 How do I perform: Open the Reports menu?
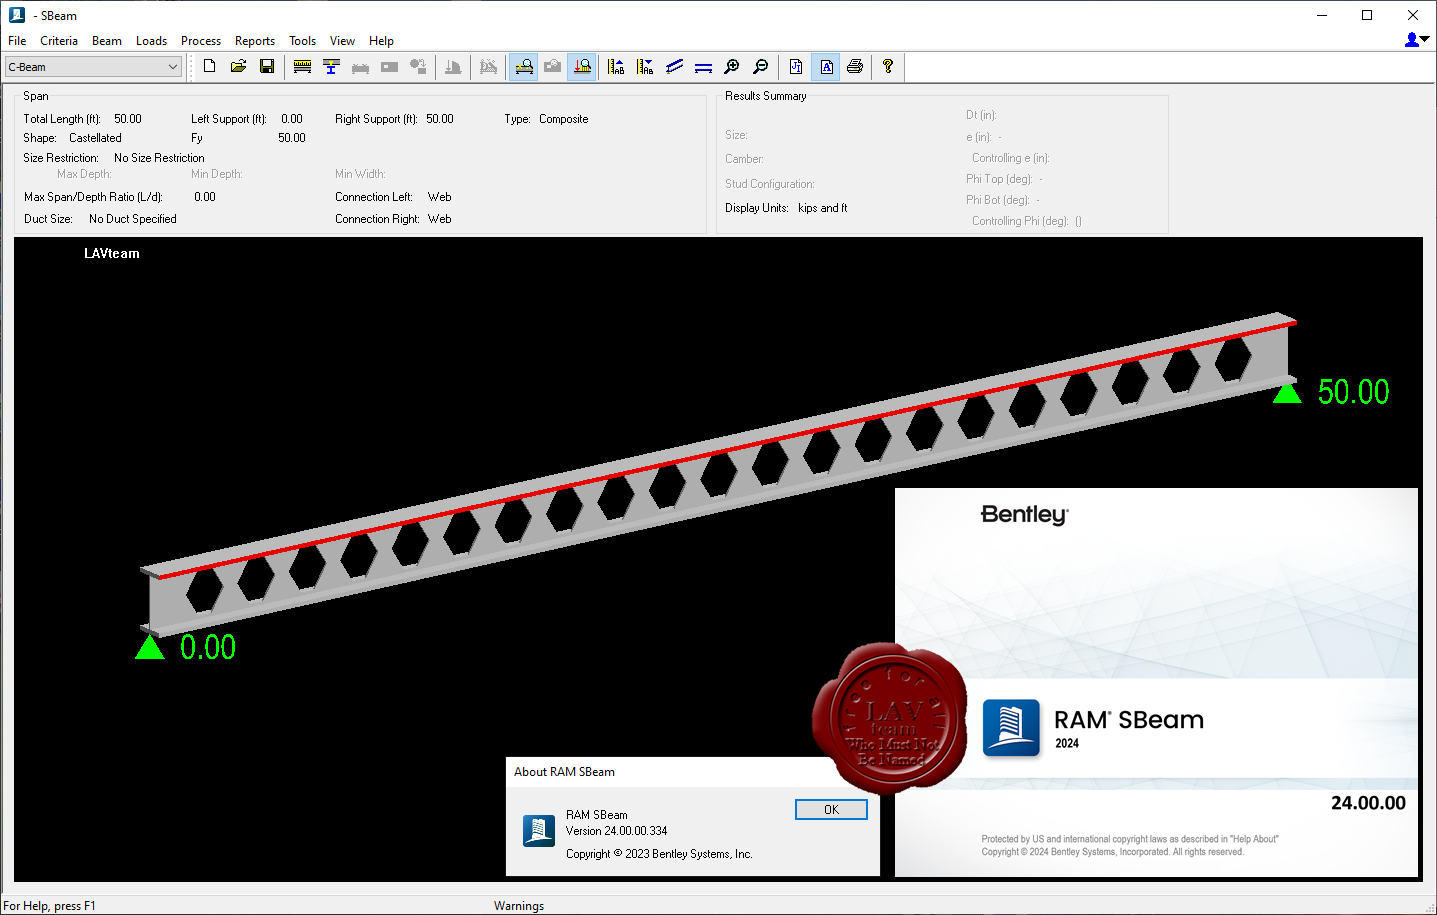(x=255, y=41)
